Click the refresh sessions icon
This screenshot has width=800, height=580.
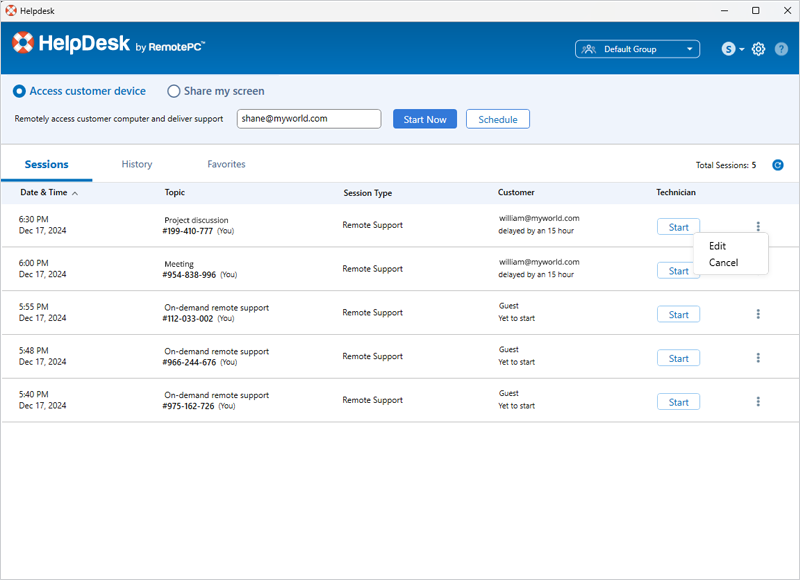pos(778,165)
